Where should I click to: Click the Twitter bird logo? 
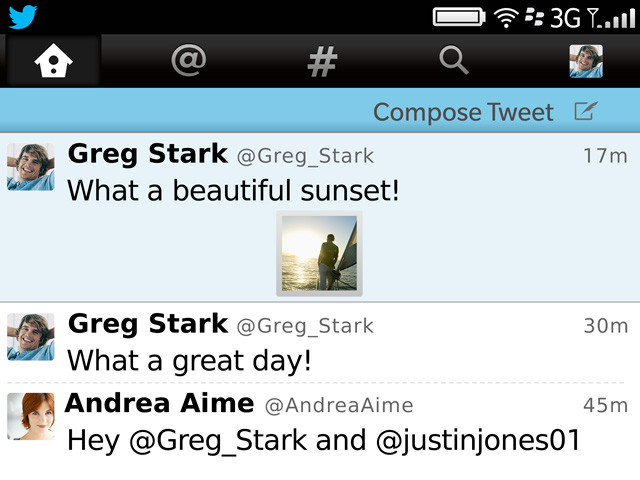pyautogui.click(x=23, y=17)
